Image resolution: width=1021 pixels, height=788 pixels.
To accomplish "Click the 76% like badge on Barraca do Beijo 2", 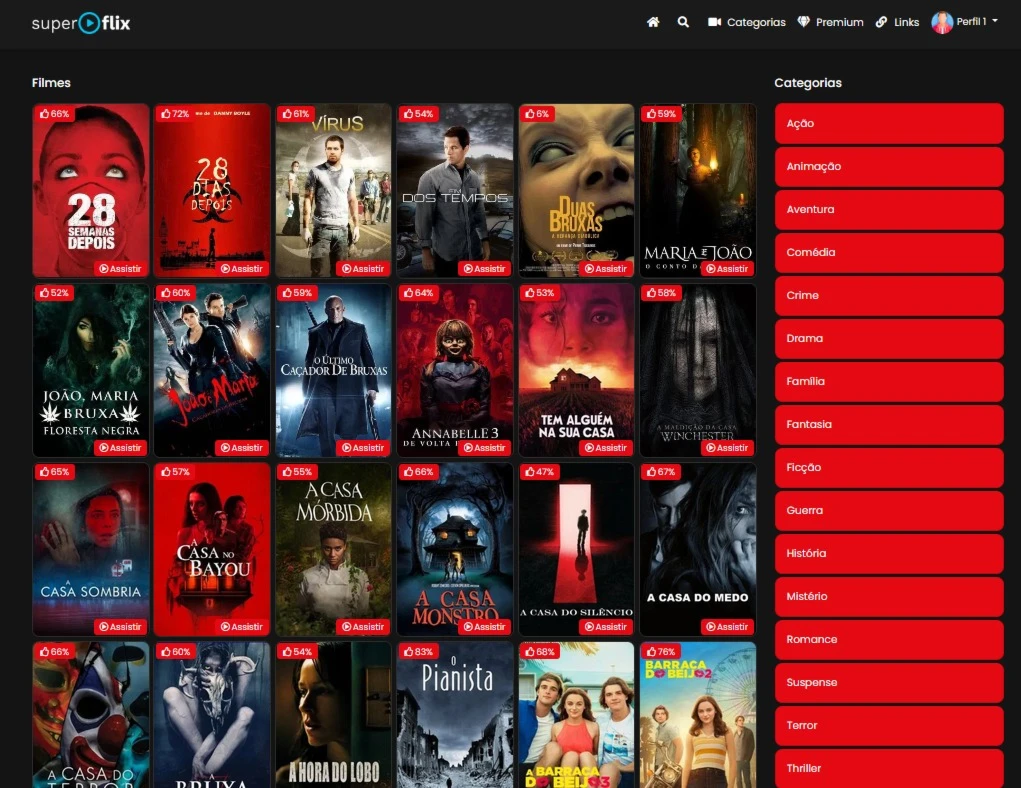I will [660, 651].
